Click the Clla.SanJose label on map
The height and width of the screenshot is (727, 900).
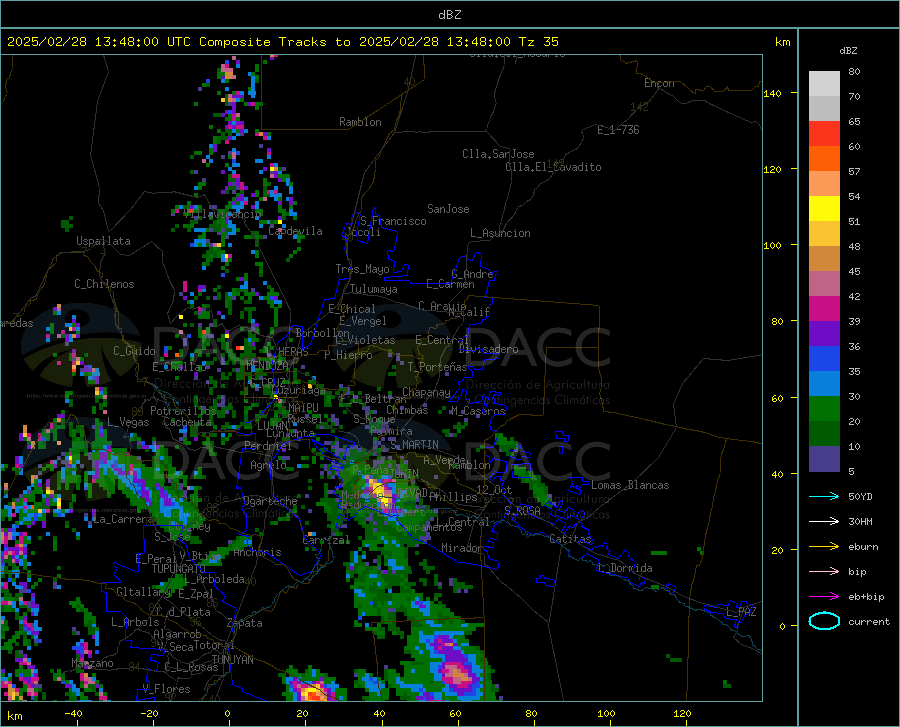pyautogui.click(x=498, y=154)
